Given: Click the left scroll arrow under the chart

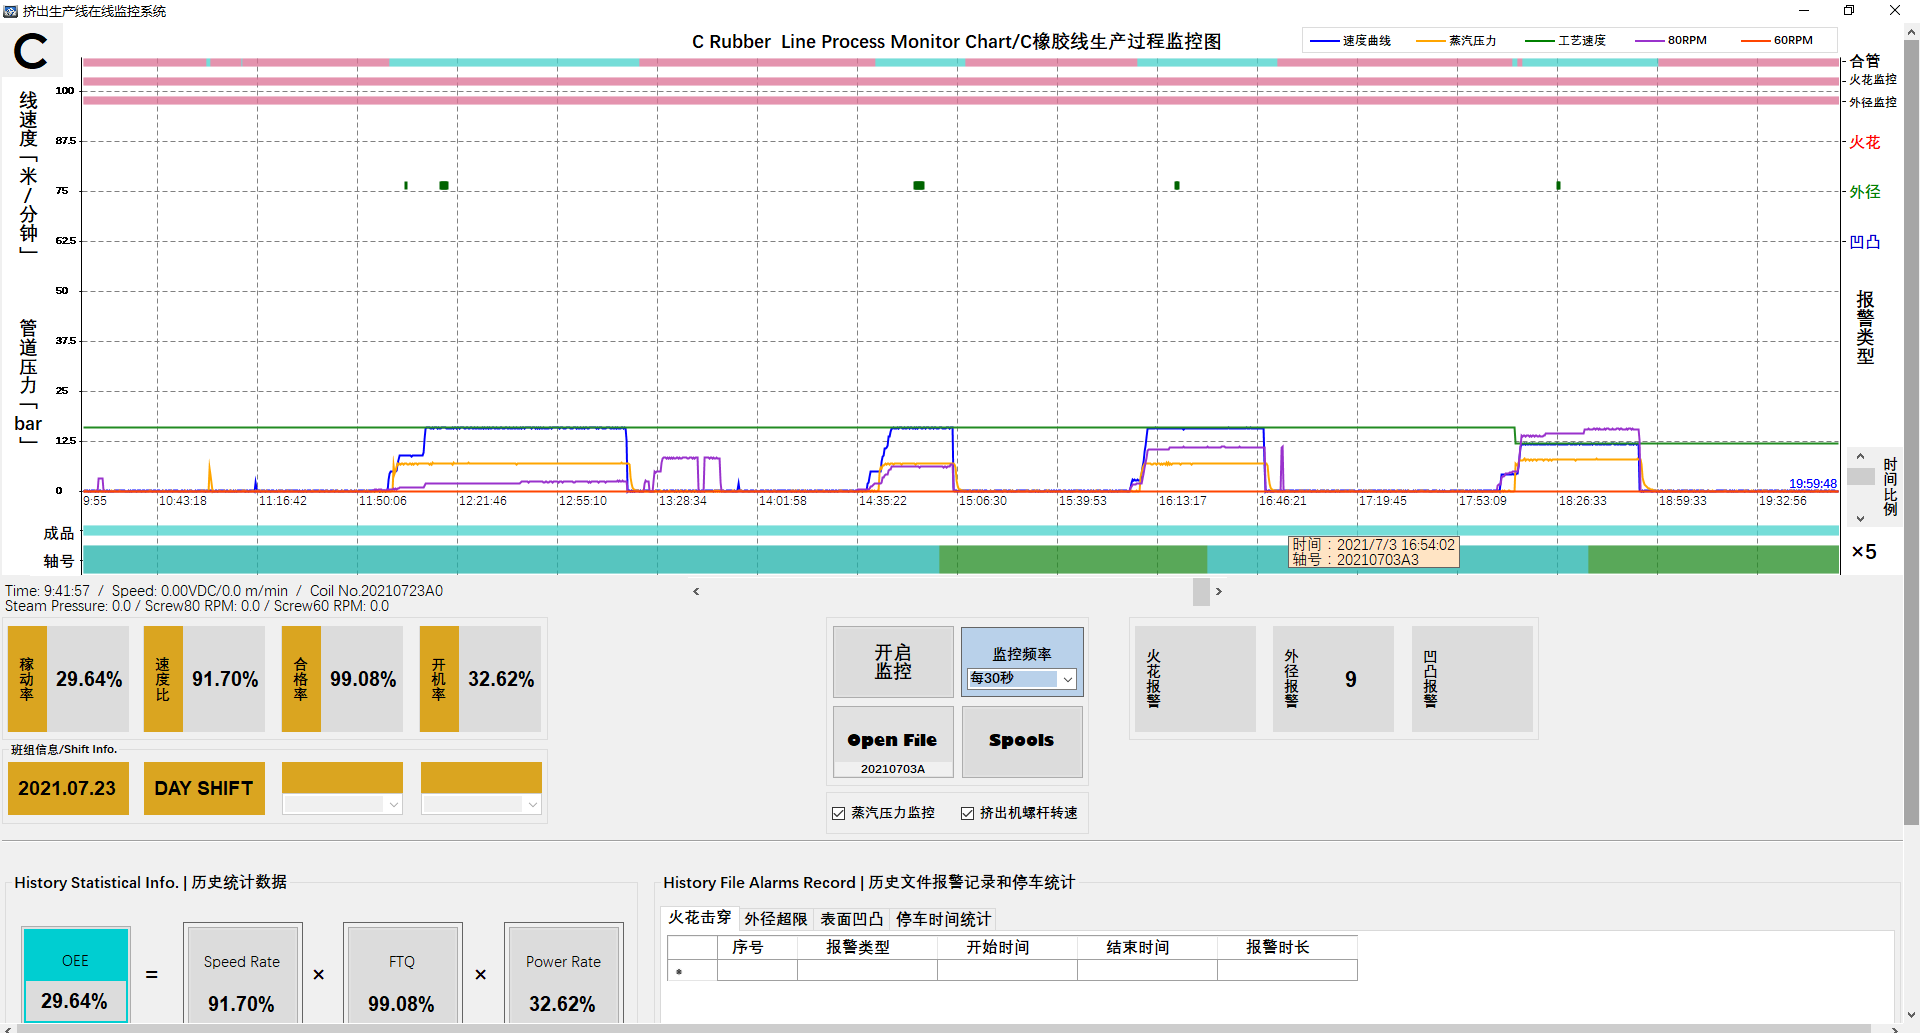Looking at the screenshot, I should click(696, 592).
